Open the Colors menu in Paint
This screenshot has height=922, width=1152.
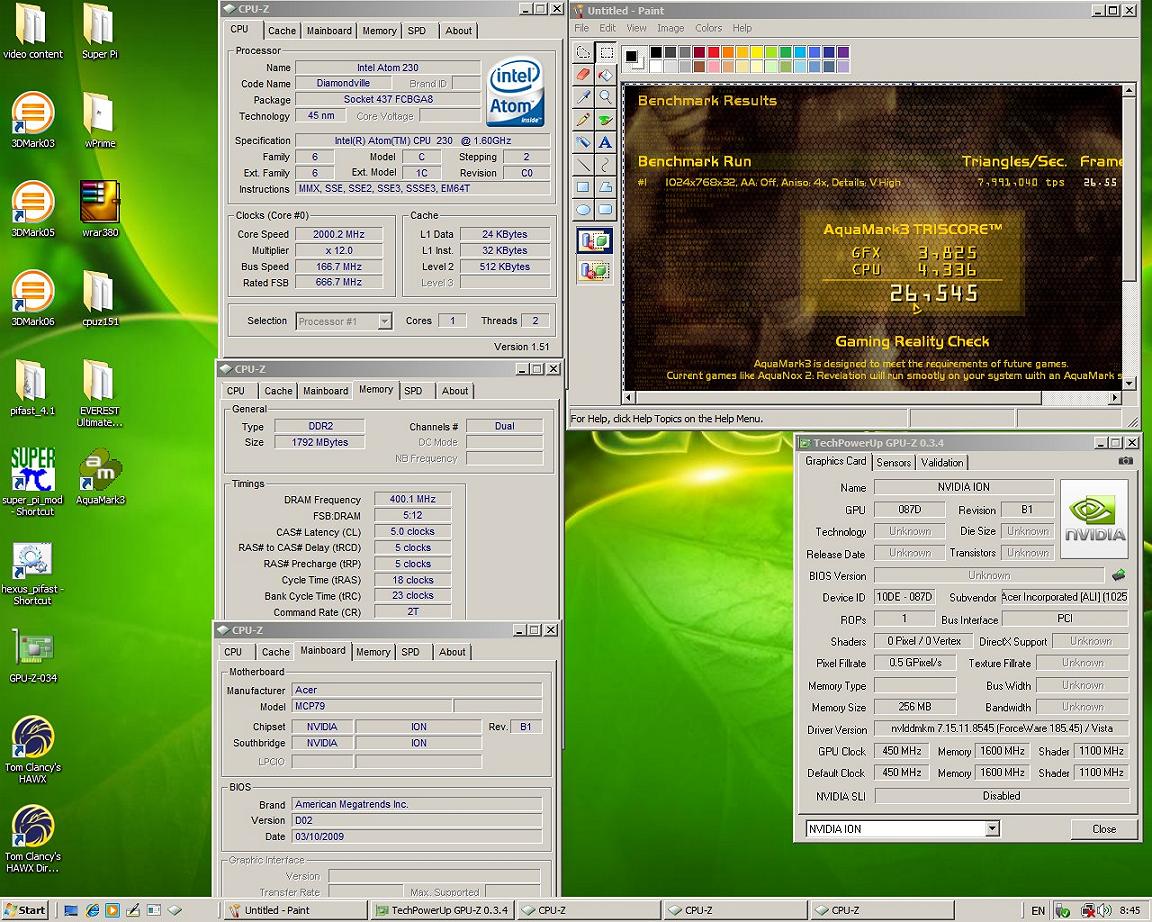(x=708, y=28)
